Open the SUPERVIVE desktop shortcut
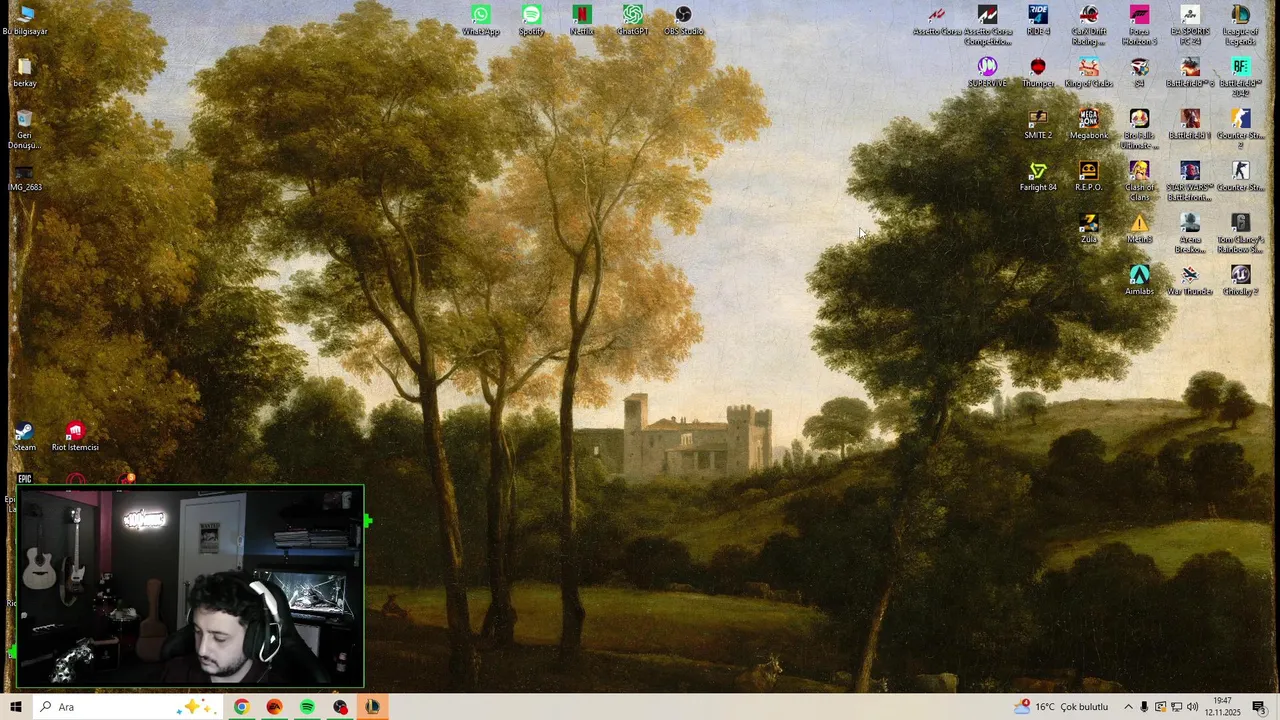Image resolution: width=1280 pixels, height=720 pixels. click(x=987, y=72)
